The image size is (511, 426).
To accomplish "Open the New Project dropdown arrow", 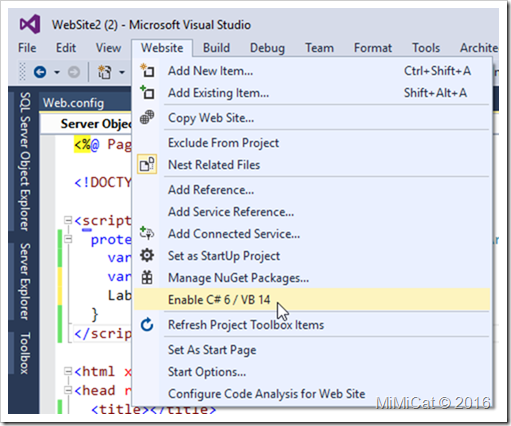I will coord(122,72).
